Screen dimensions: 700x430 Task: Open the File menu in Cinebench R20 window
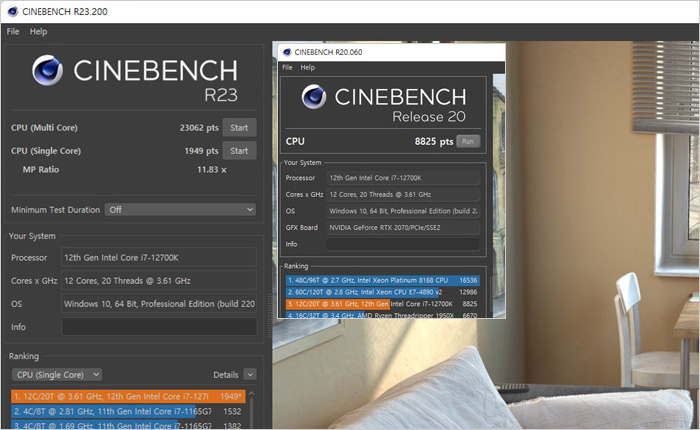[287, 67]
